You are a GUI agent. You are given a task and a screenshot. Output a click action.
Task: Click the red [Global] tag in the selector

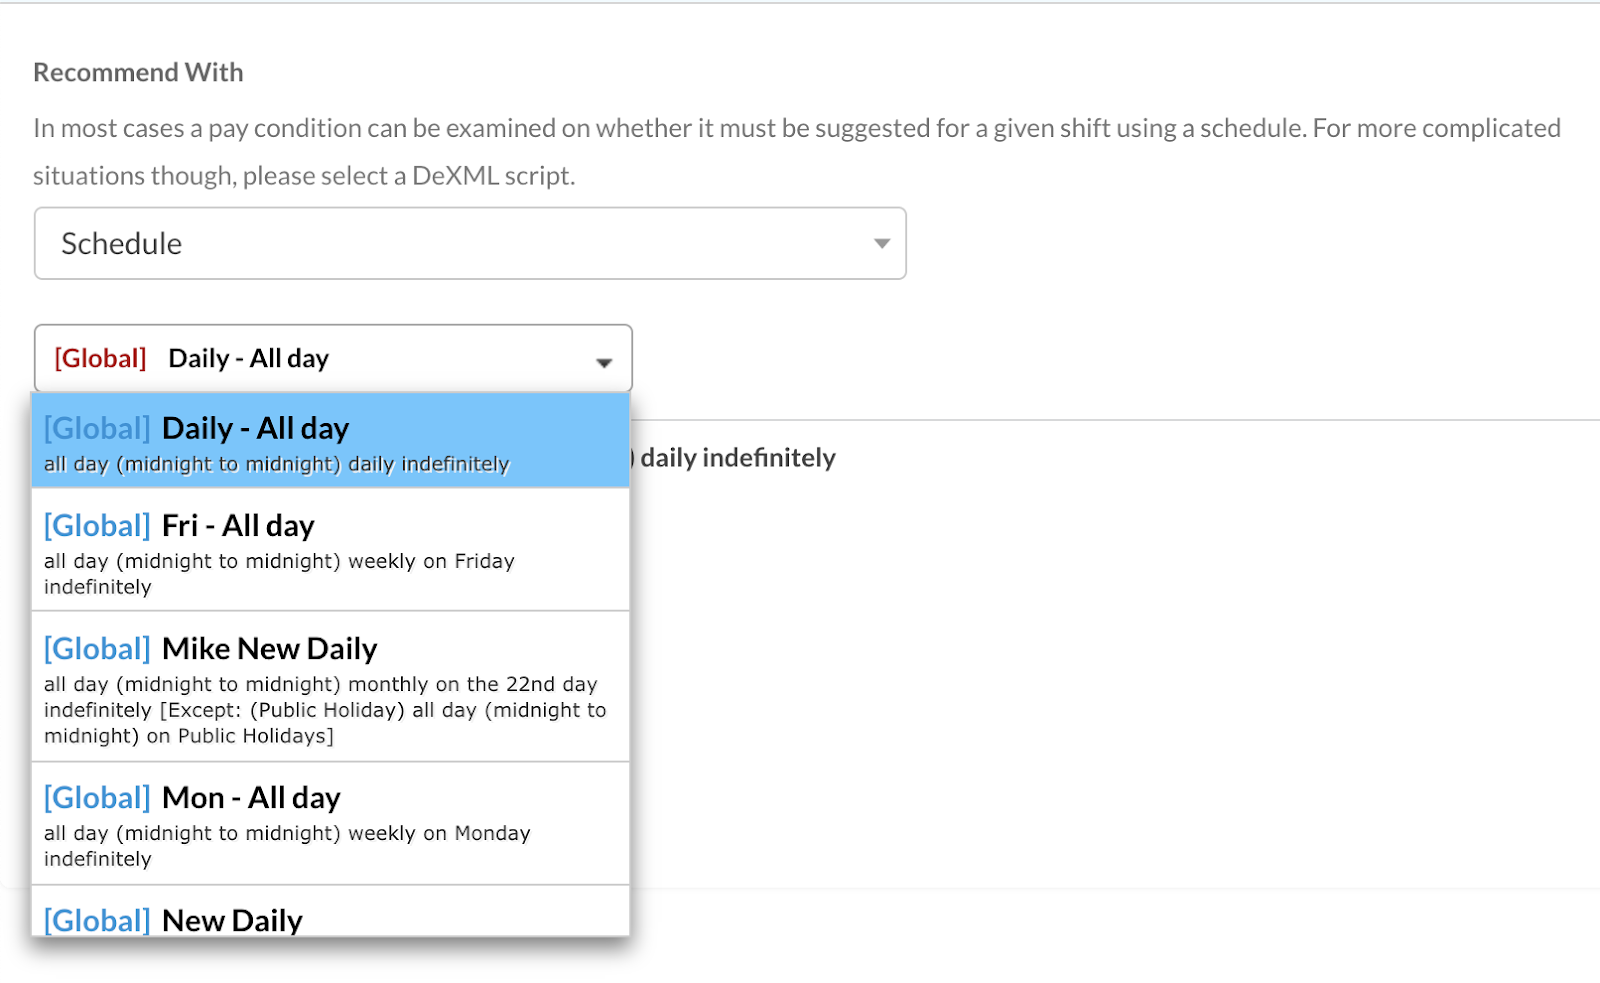(100, 358)
